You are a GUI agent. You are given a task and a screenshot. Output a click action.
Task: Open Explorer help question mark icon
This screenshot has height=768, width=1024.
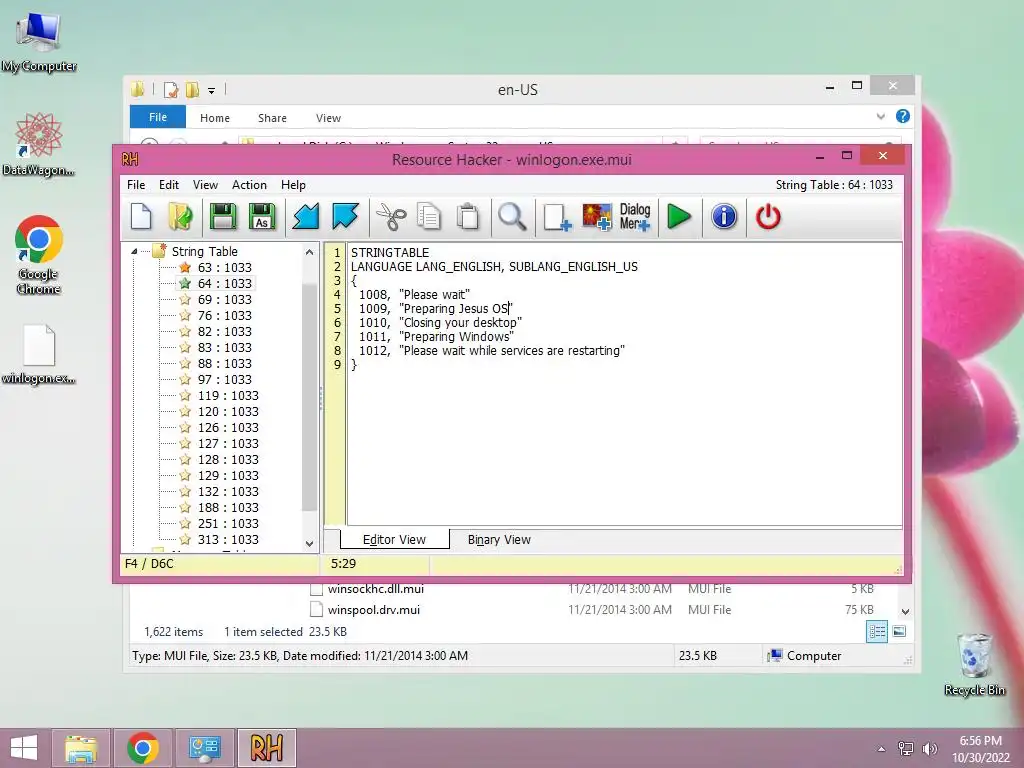903,116
